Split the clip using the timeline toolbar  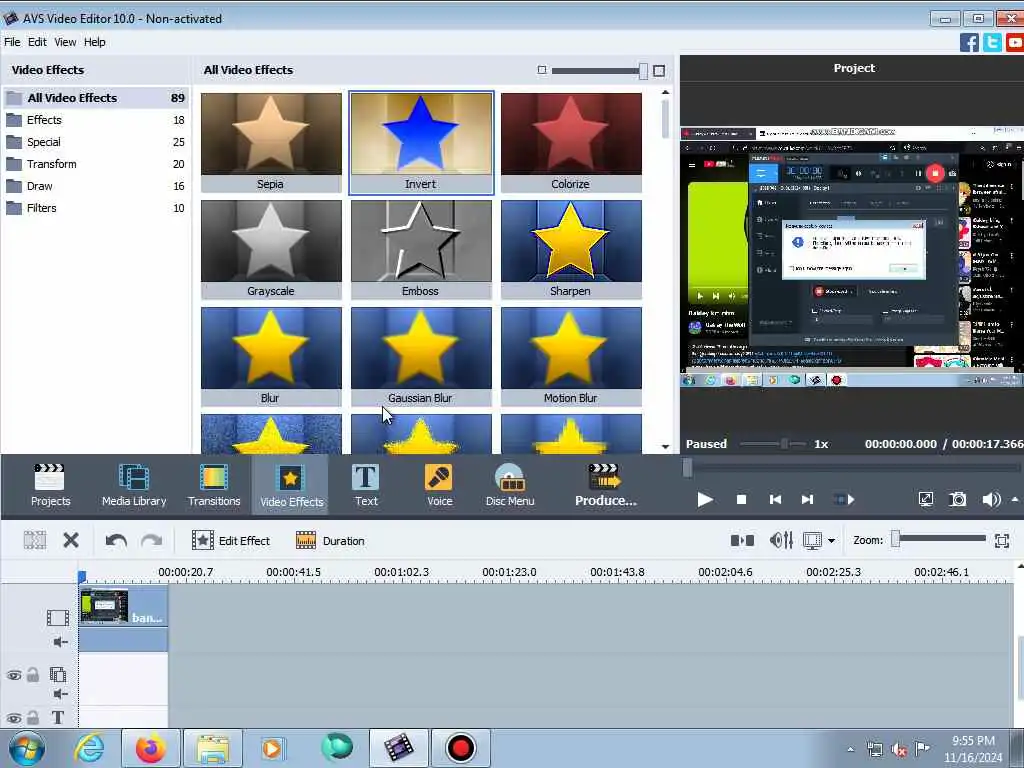(x=35, y=540)
